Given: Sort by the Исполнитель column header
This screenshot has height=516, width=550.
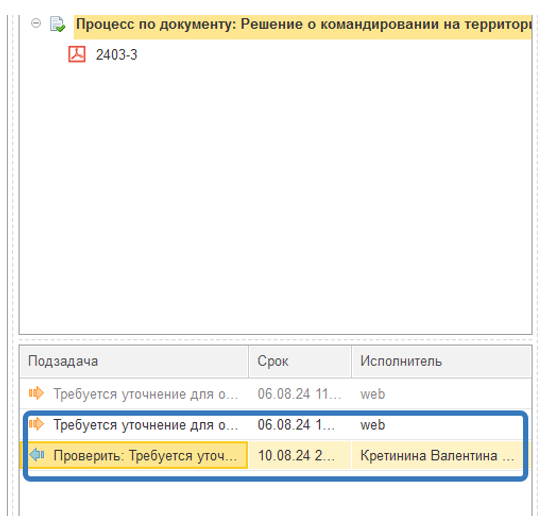Looking at the screenshot, I should [x=442, y=361].
